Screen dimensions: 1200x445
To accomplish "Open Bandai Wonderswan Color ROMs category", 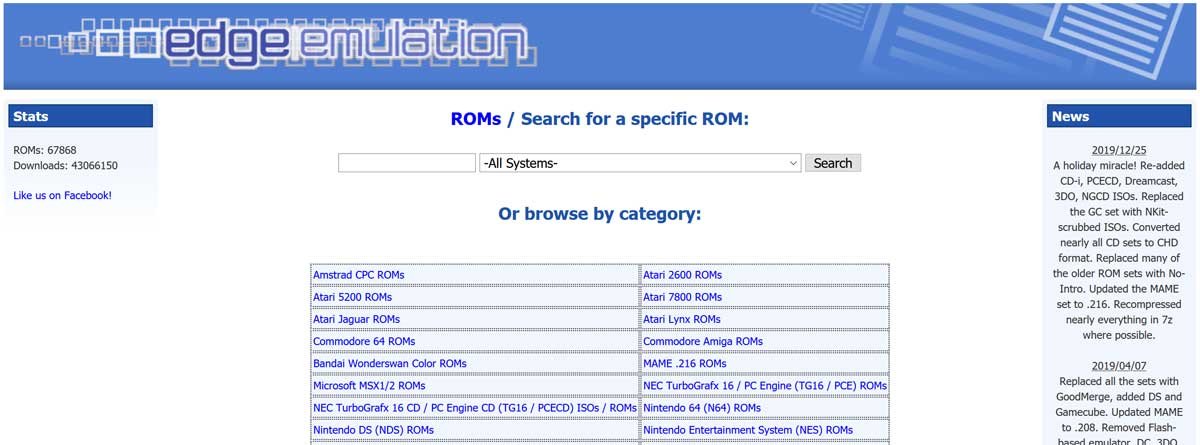I will (390, 364).
